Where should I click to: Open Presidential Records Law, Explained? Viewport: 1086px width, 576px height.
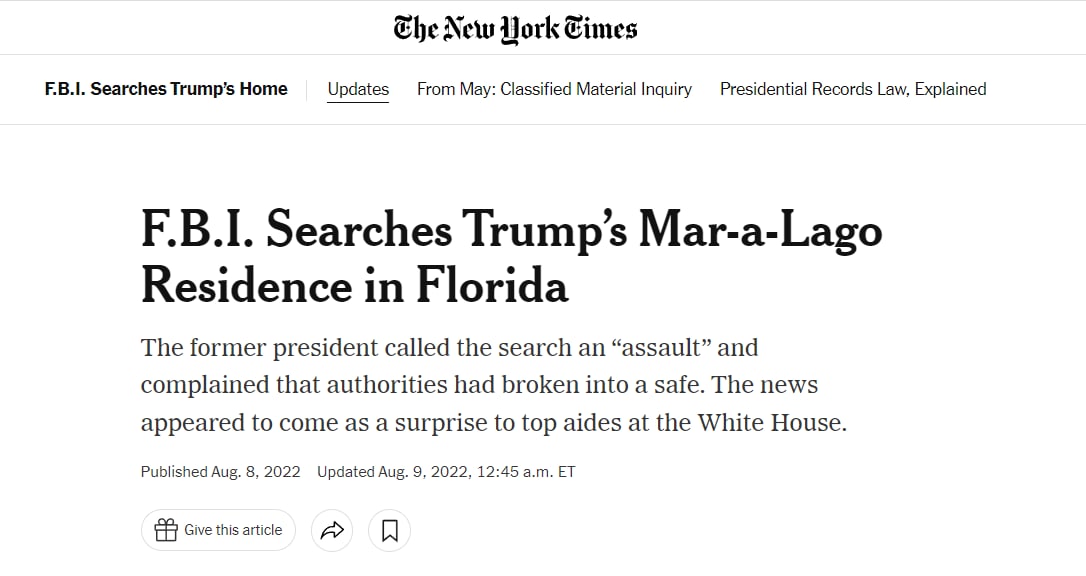(853, 89)
